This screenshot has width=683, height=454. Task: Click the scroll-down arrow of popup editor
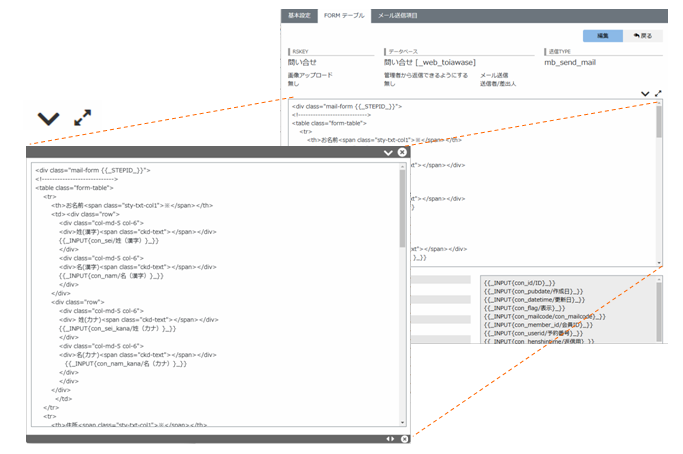402,426
